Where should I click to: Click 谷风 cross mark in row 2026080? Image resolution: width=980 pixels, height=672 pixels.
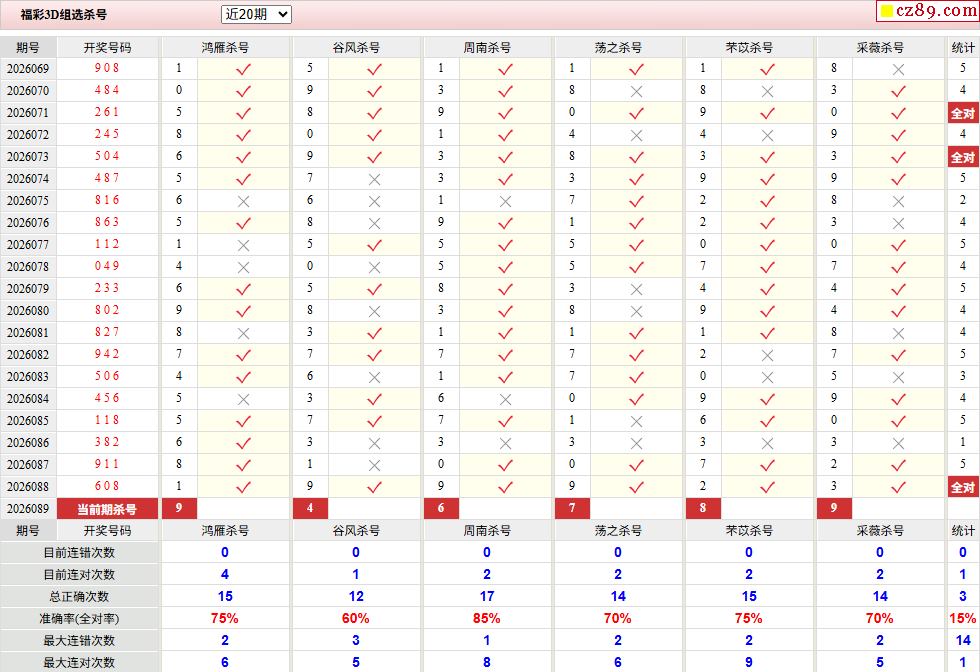(374, 312)
